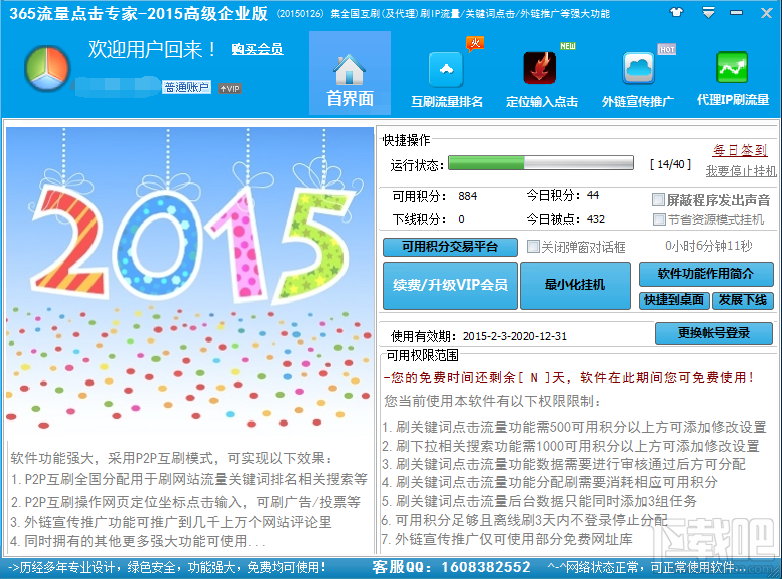The width and height of the screenshot is (782, 579).
Task: Click the shirt skin icon in title bar
Action: tap(676, 12)
